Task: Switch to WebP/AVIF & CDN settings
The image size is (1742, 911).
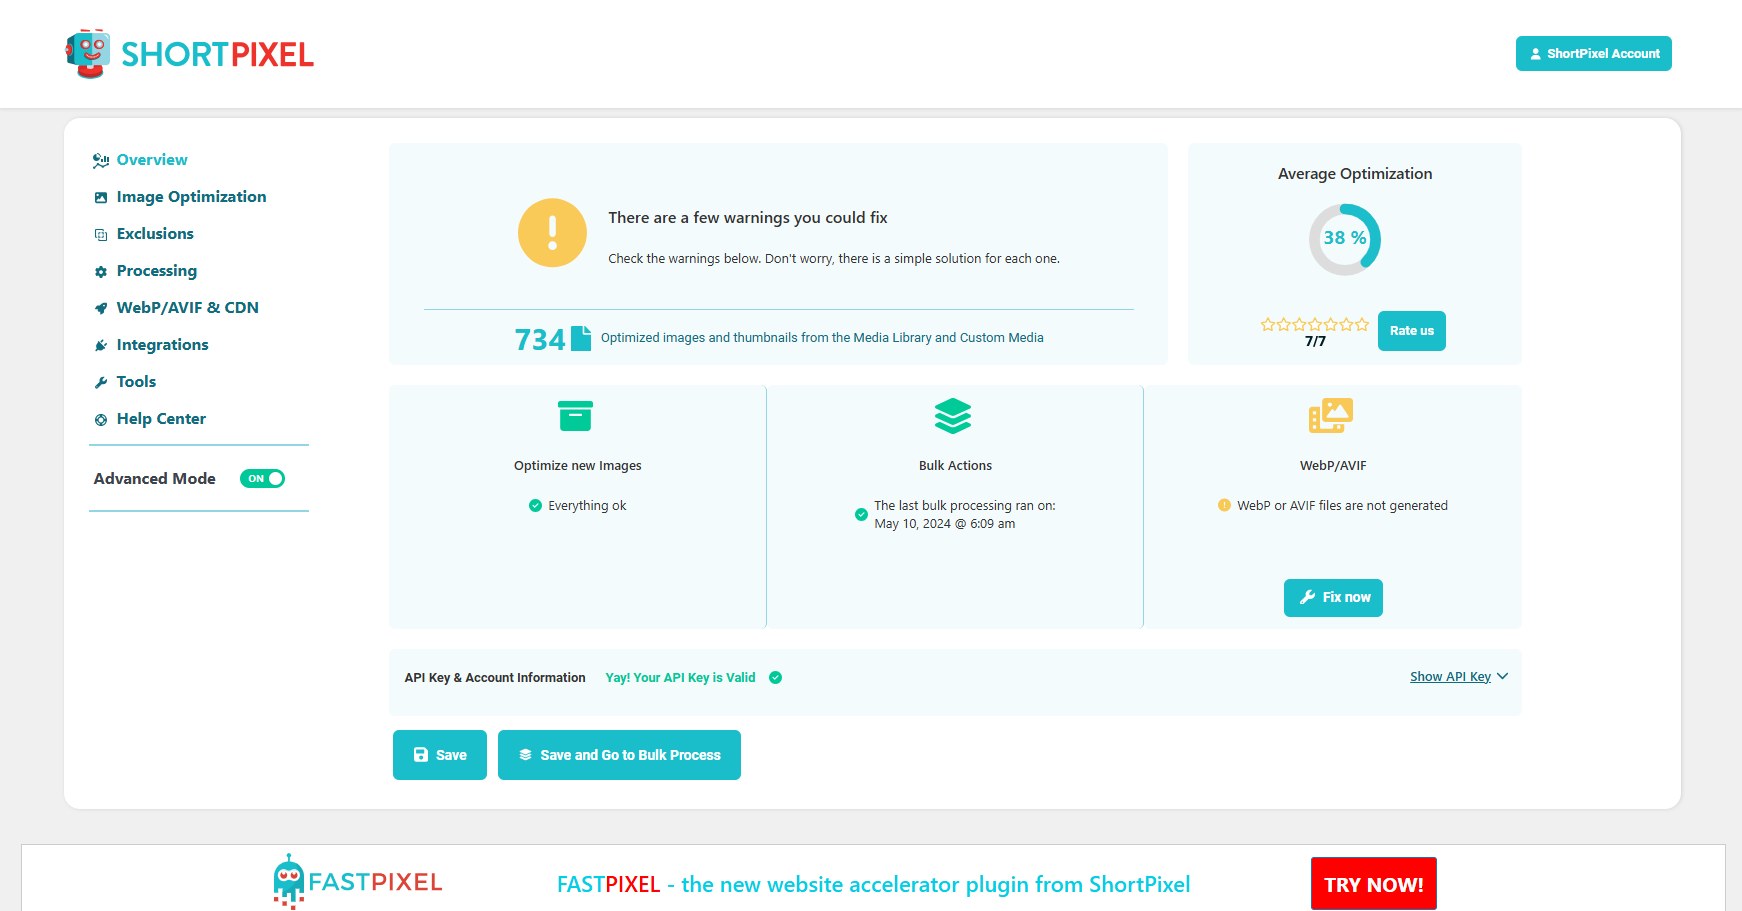Action: [x=187, y=308]
